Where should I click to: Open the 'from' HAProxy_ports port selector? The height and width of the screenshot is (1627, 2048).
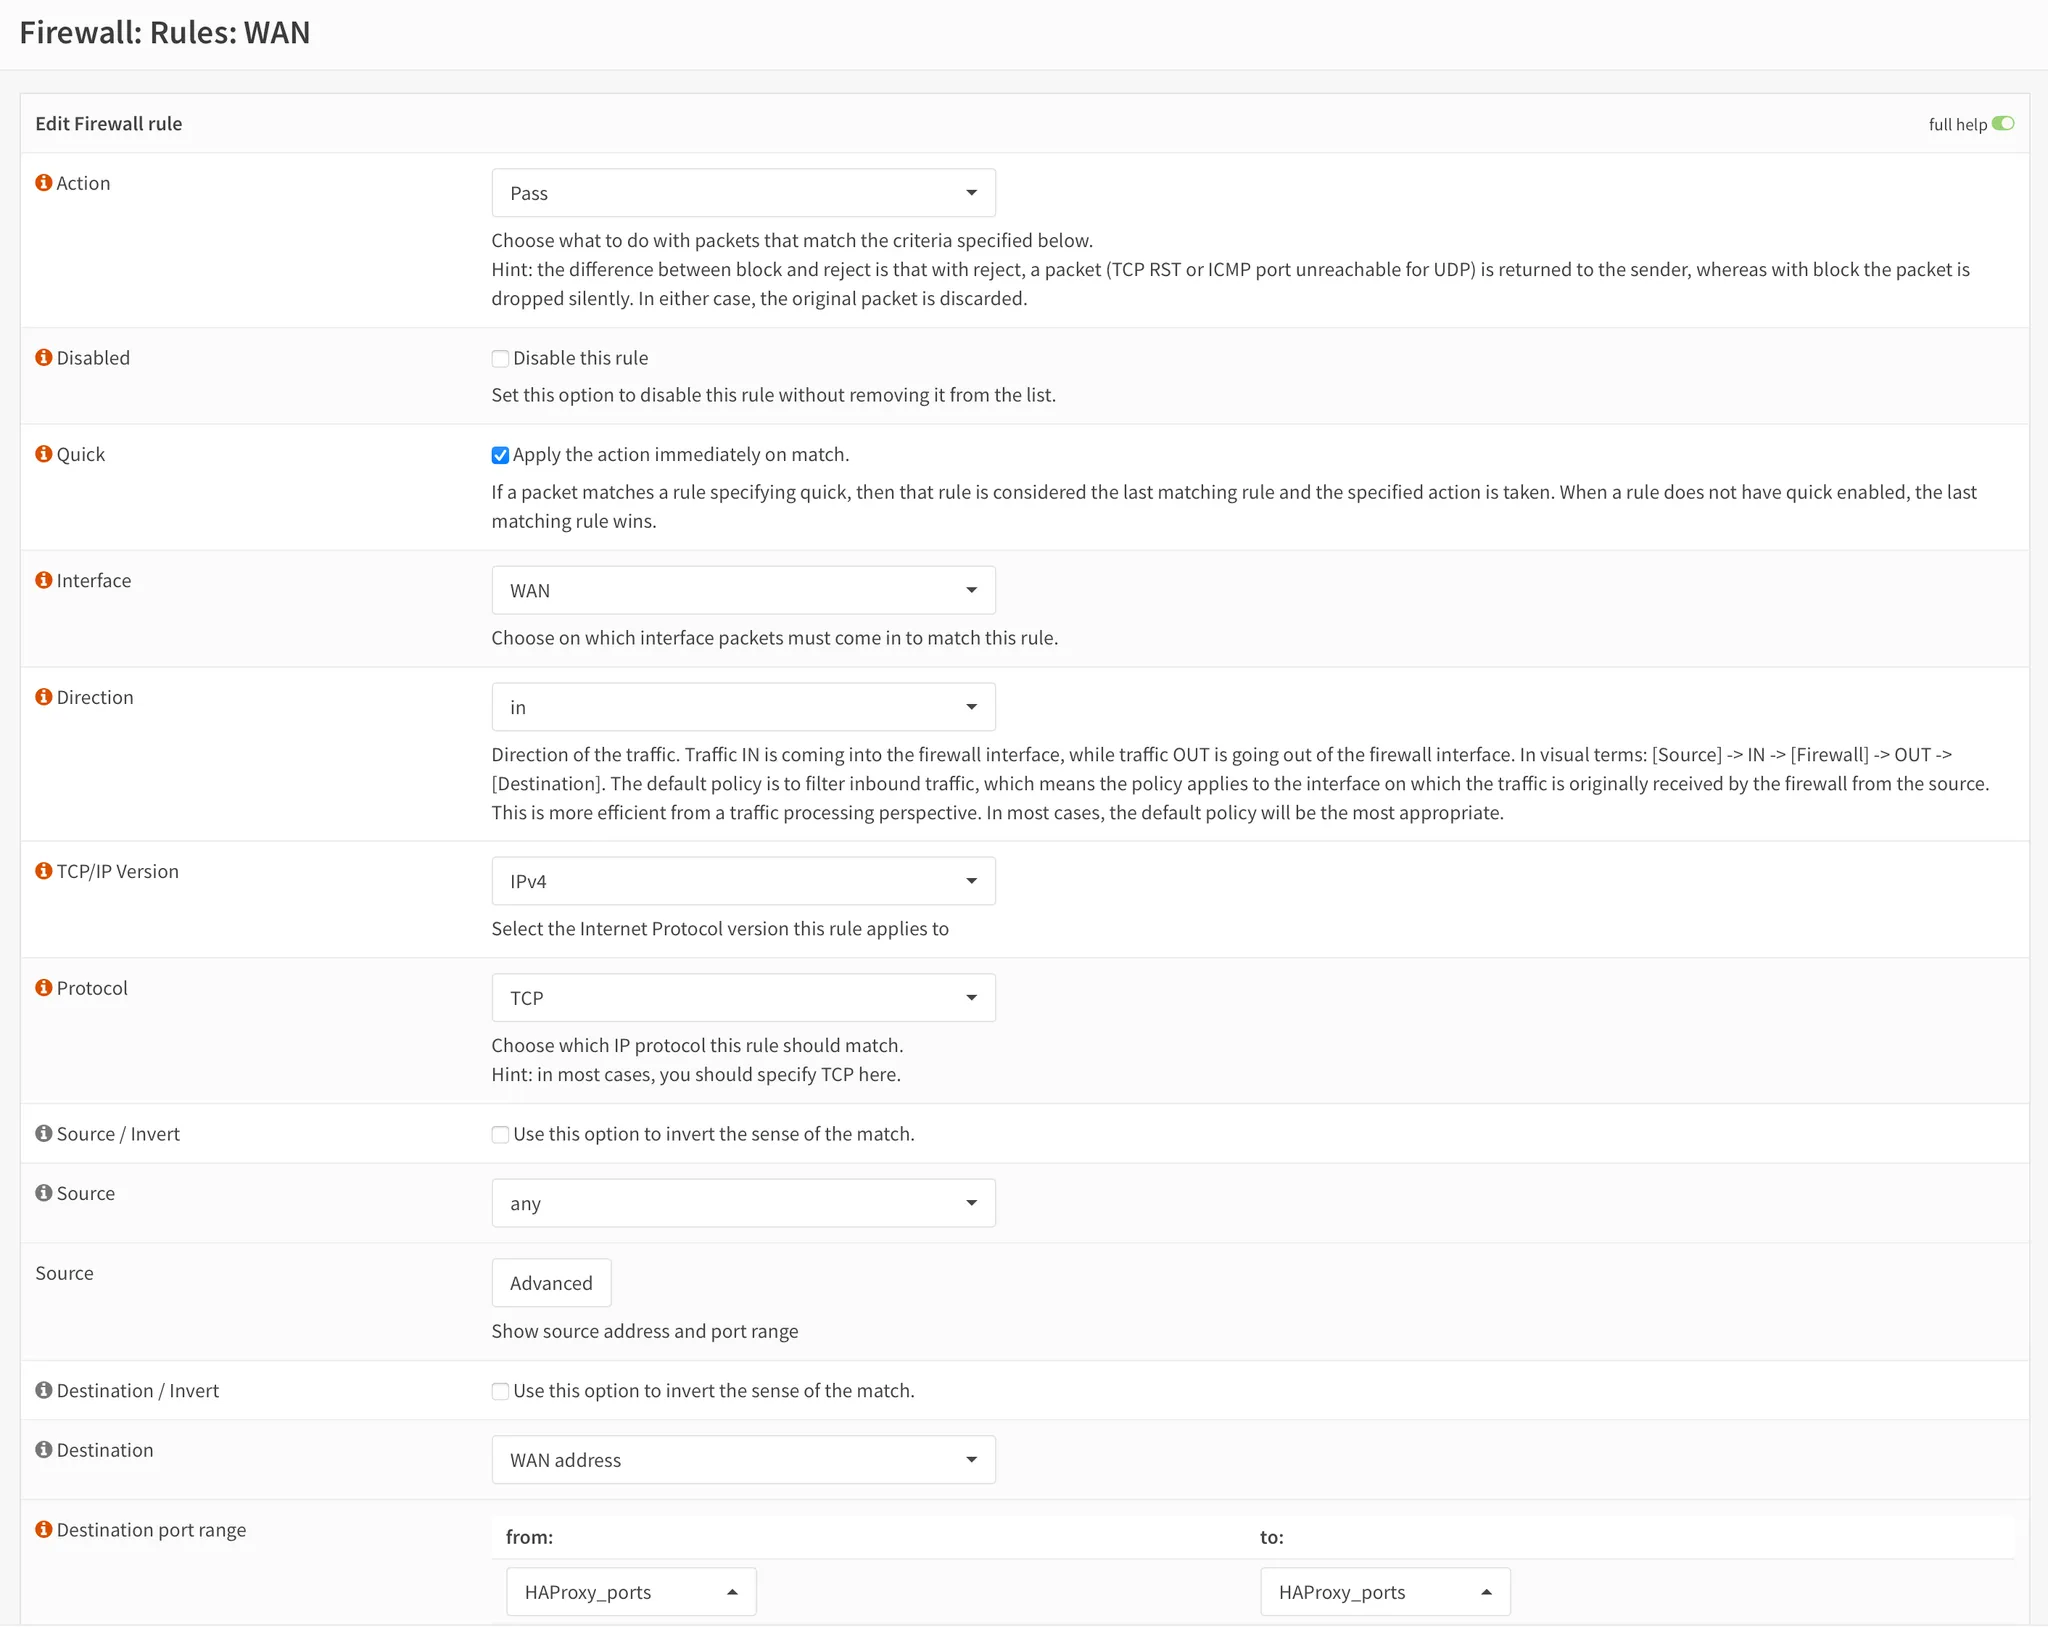(631, 1592)
